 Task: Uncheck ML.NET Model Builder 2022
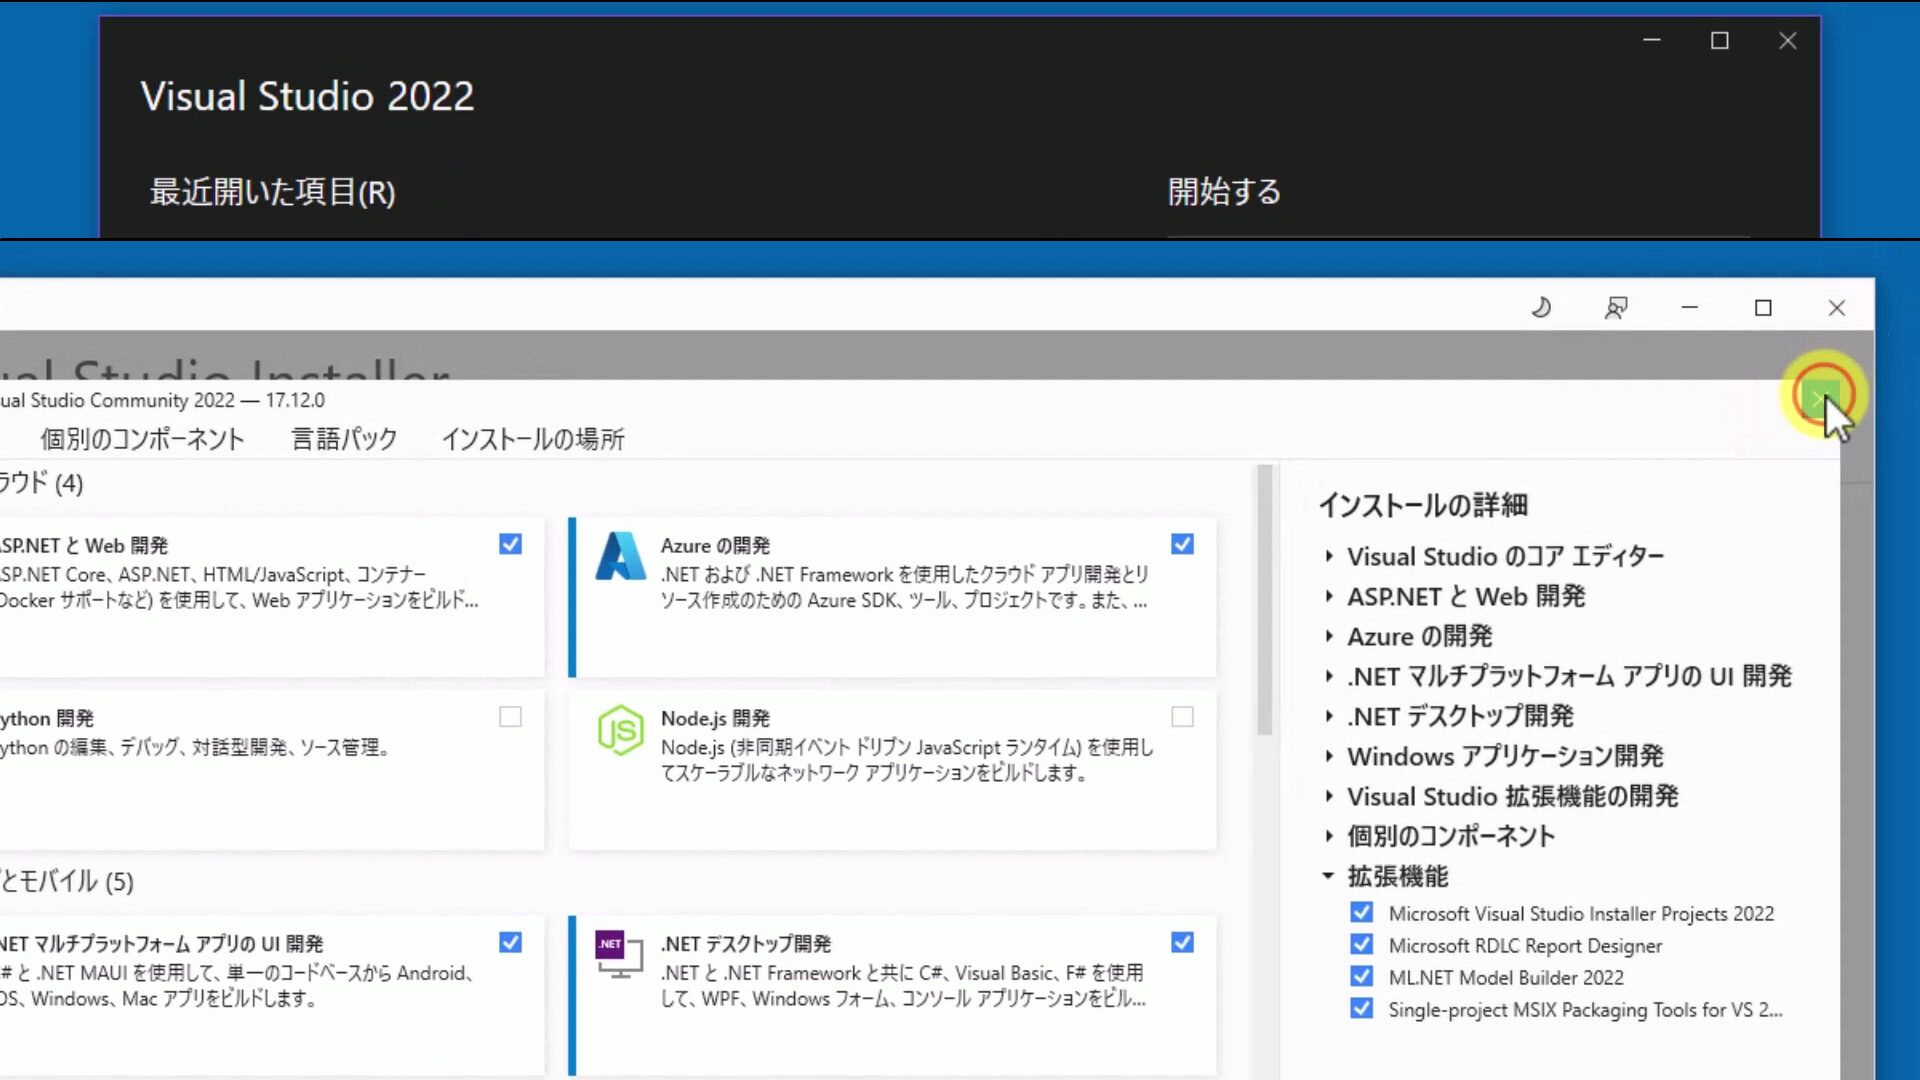(x=1361, y=976)
